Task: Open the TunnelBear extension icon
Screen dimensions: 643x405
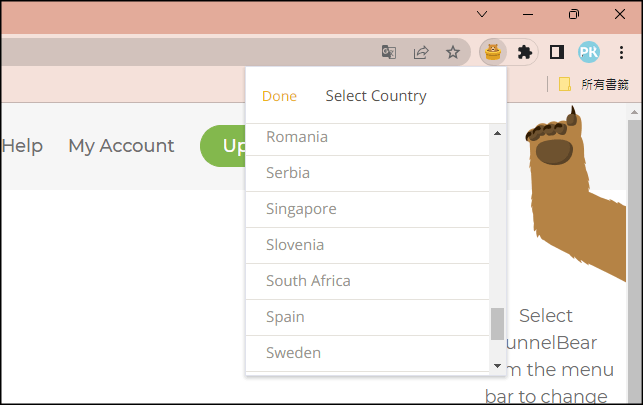Action: click(493, 52)
